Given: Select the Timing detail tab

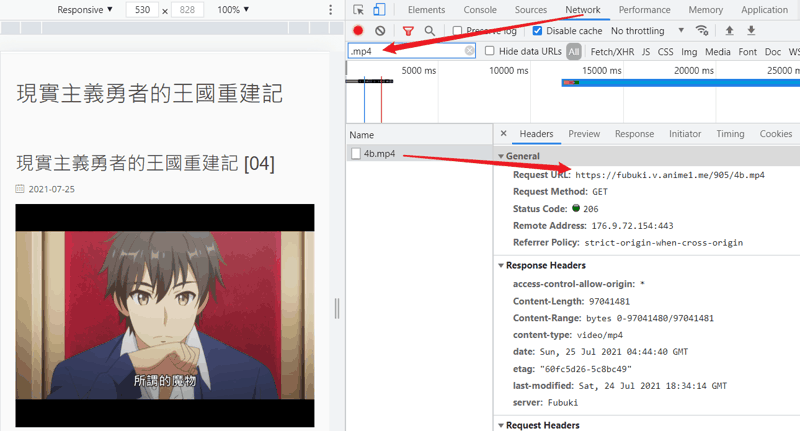Looking at the screenshot, I should [730, 134].
